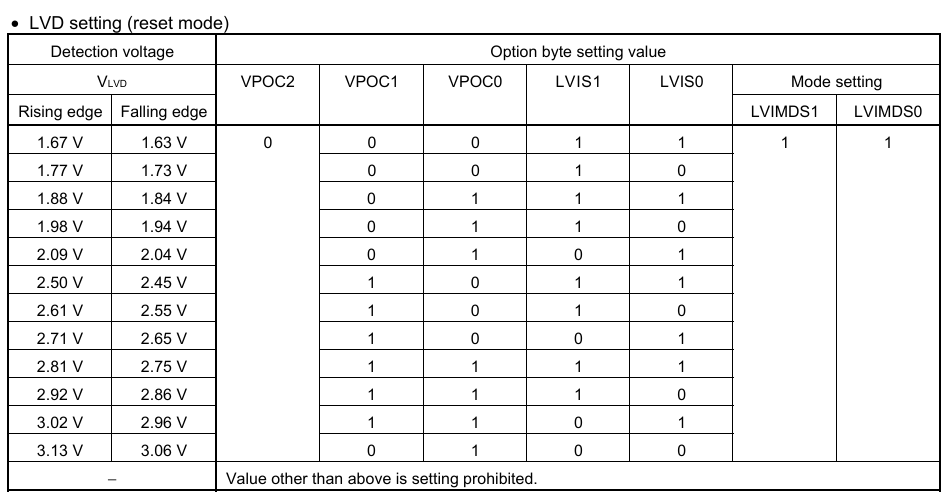Select the 1.67 V rising edge cell
Viewport: 946px width, 498px height.
pyautogui.click(x=60, y=142)
